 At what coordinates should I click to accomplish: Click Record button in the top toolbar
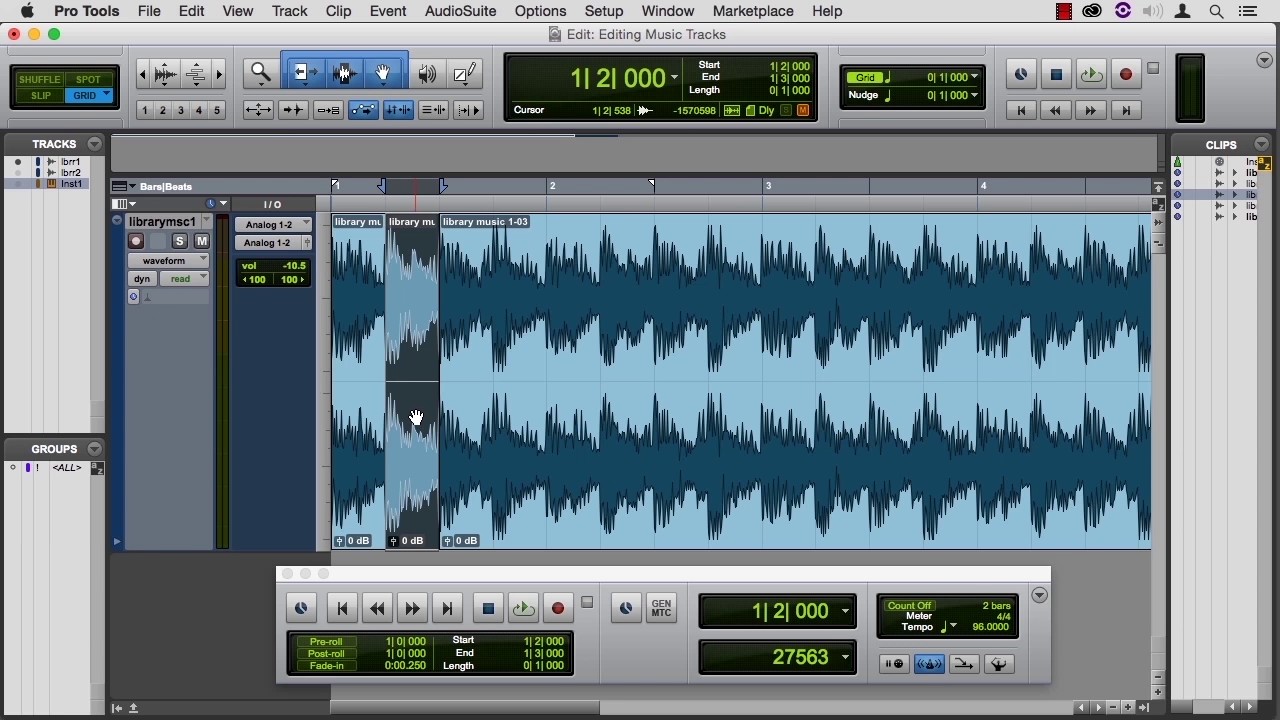point(1126,74)
